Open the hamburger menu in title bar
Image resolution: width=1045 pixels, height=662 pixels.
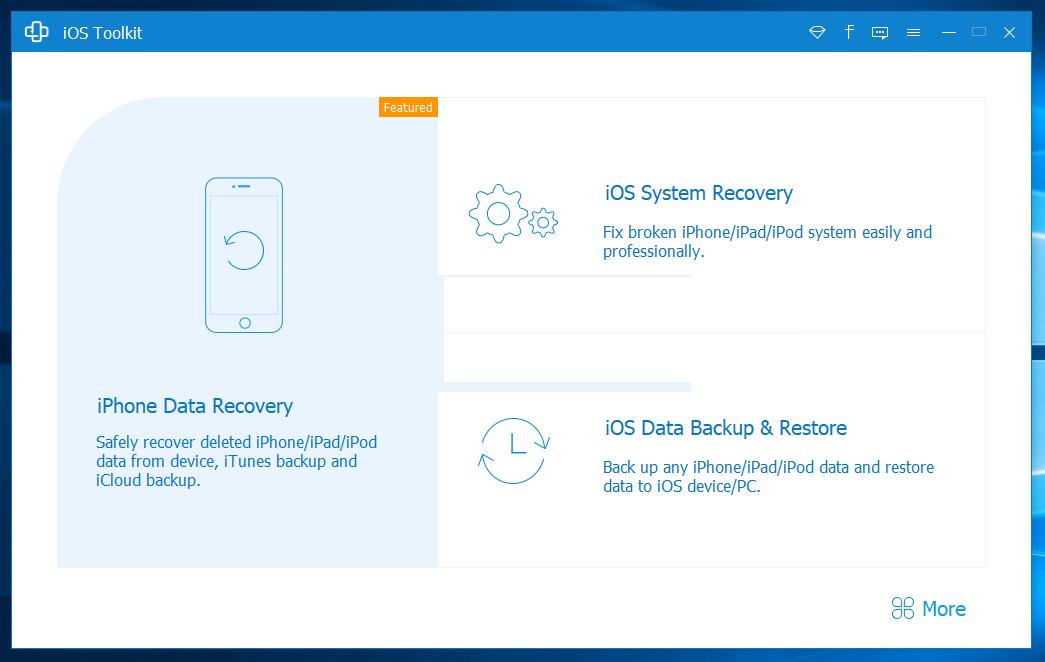[x=913, y=33]
